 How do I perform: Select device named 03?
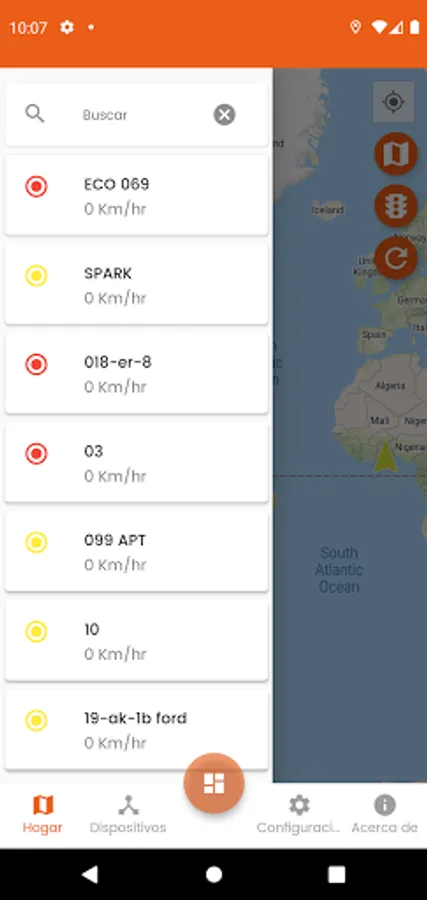(x=137, y=463)
